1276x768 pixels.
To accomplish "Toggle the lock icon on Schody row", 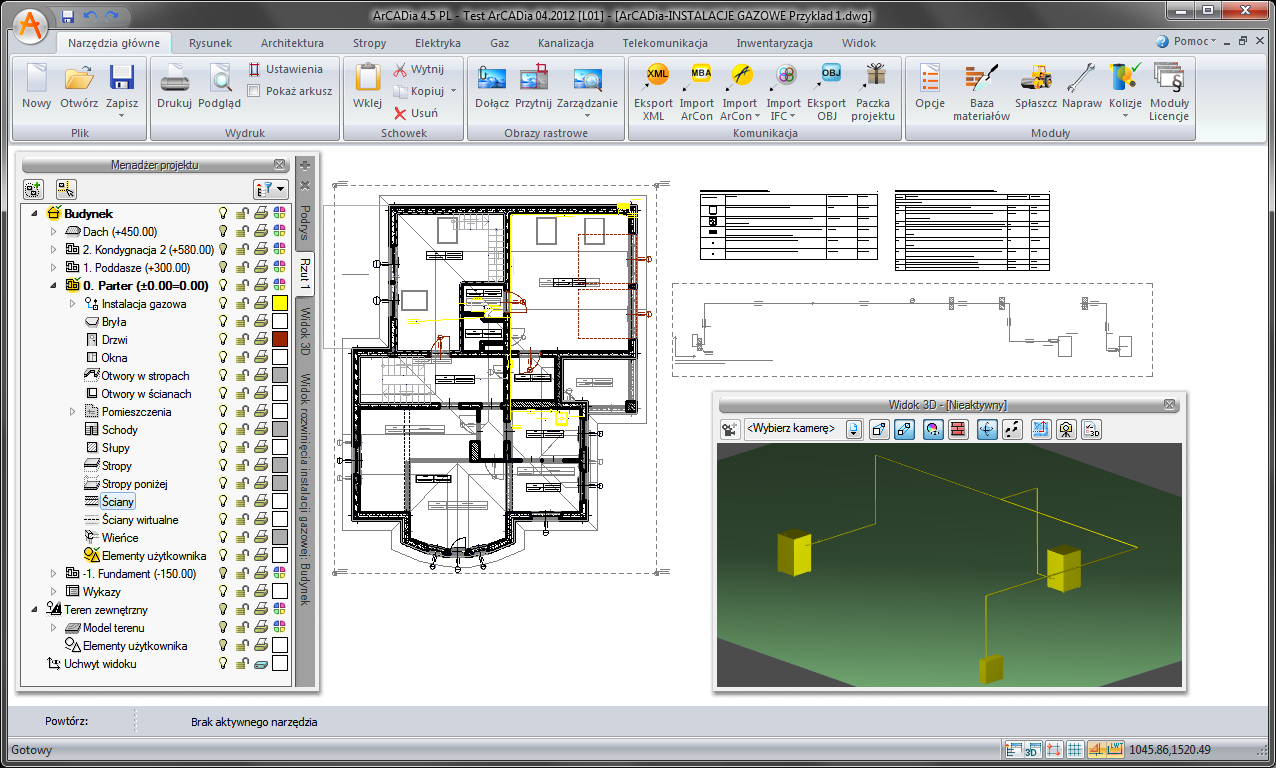I will (242, 430).
